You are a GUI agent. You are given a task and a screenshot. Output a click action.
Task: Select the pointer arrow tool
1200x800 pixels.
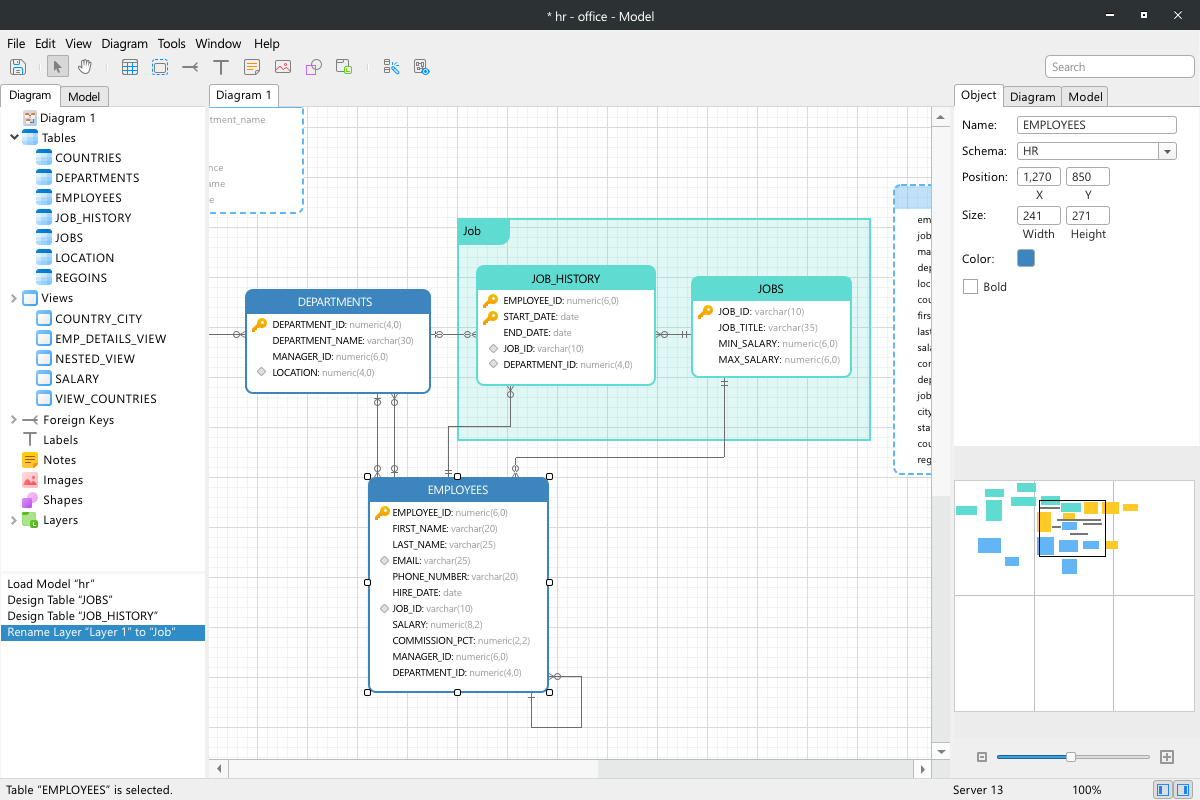tap(58, 67)
